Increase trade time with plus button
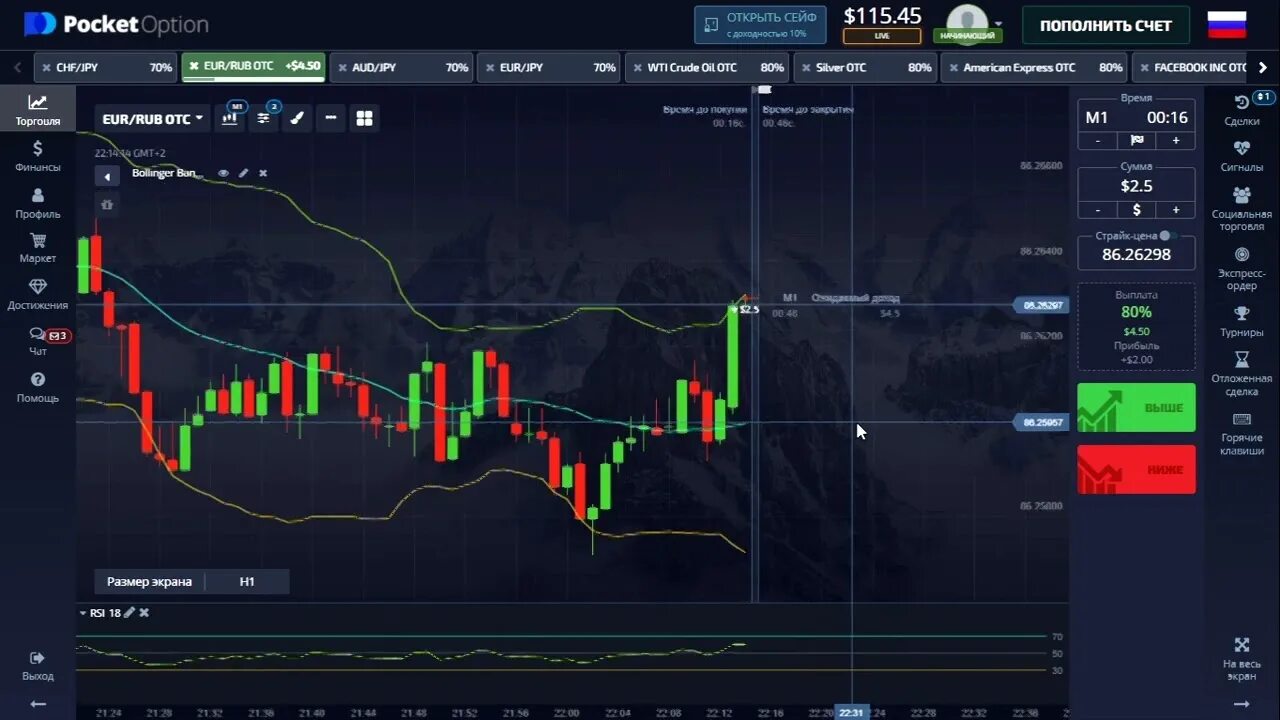Screen dimensions: 1280x720 [1175, 140]
